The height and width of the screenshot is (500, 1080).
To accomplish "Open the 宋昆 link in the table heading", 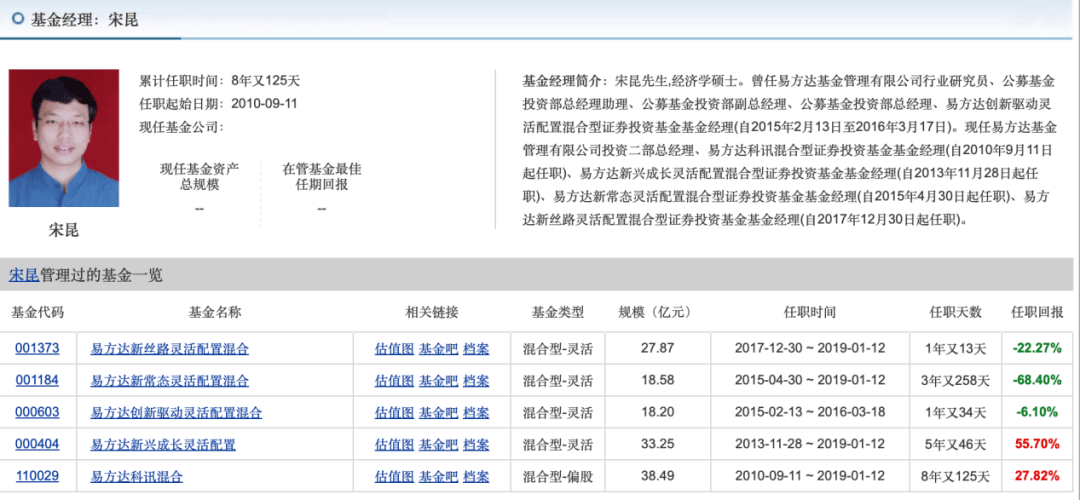I will (x=24, y=274).
